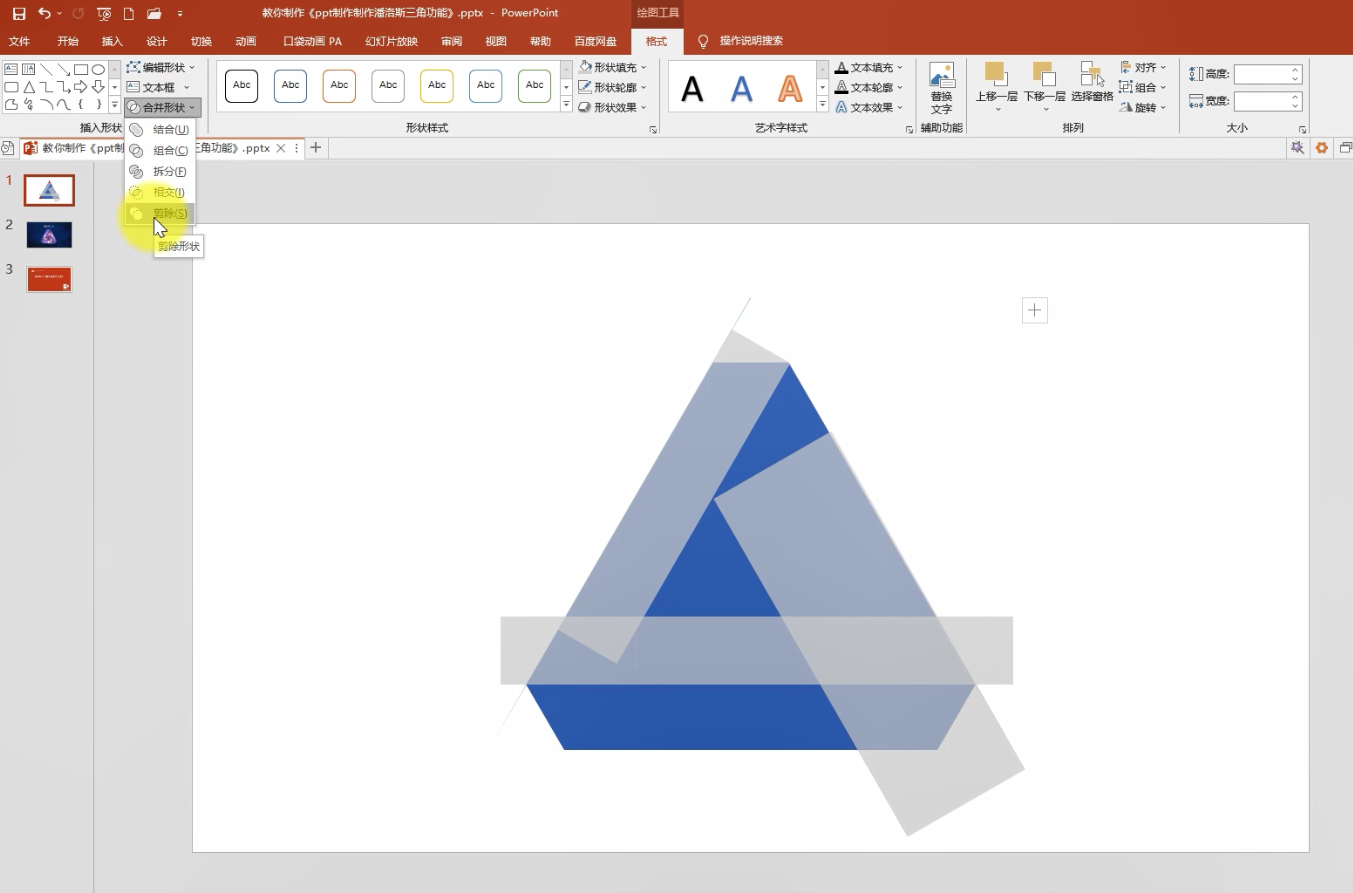
Task: Click Send Backward (下移一层) button
Action: click(1044, 86)
